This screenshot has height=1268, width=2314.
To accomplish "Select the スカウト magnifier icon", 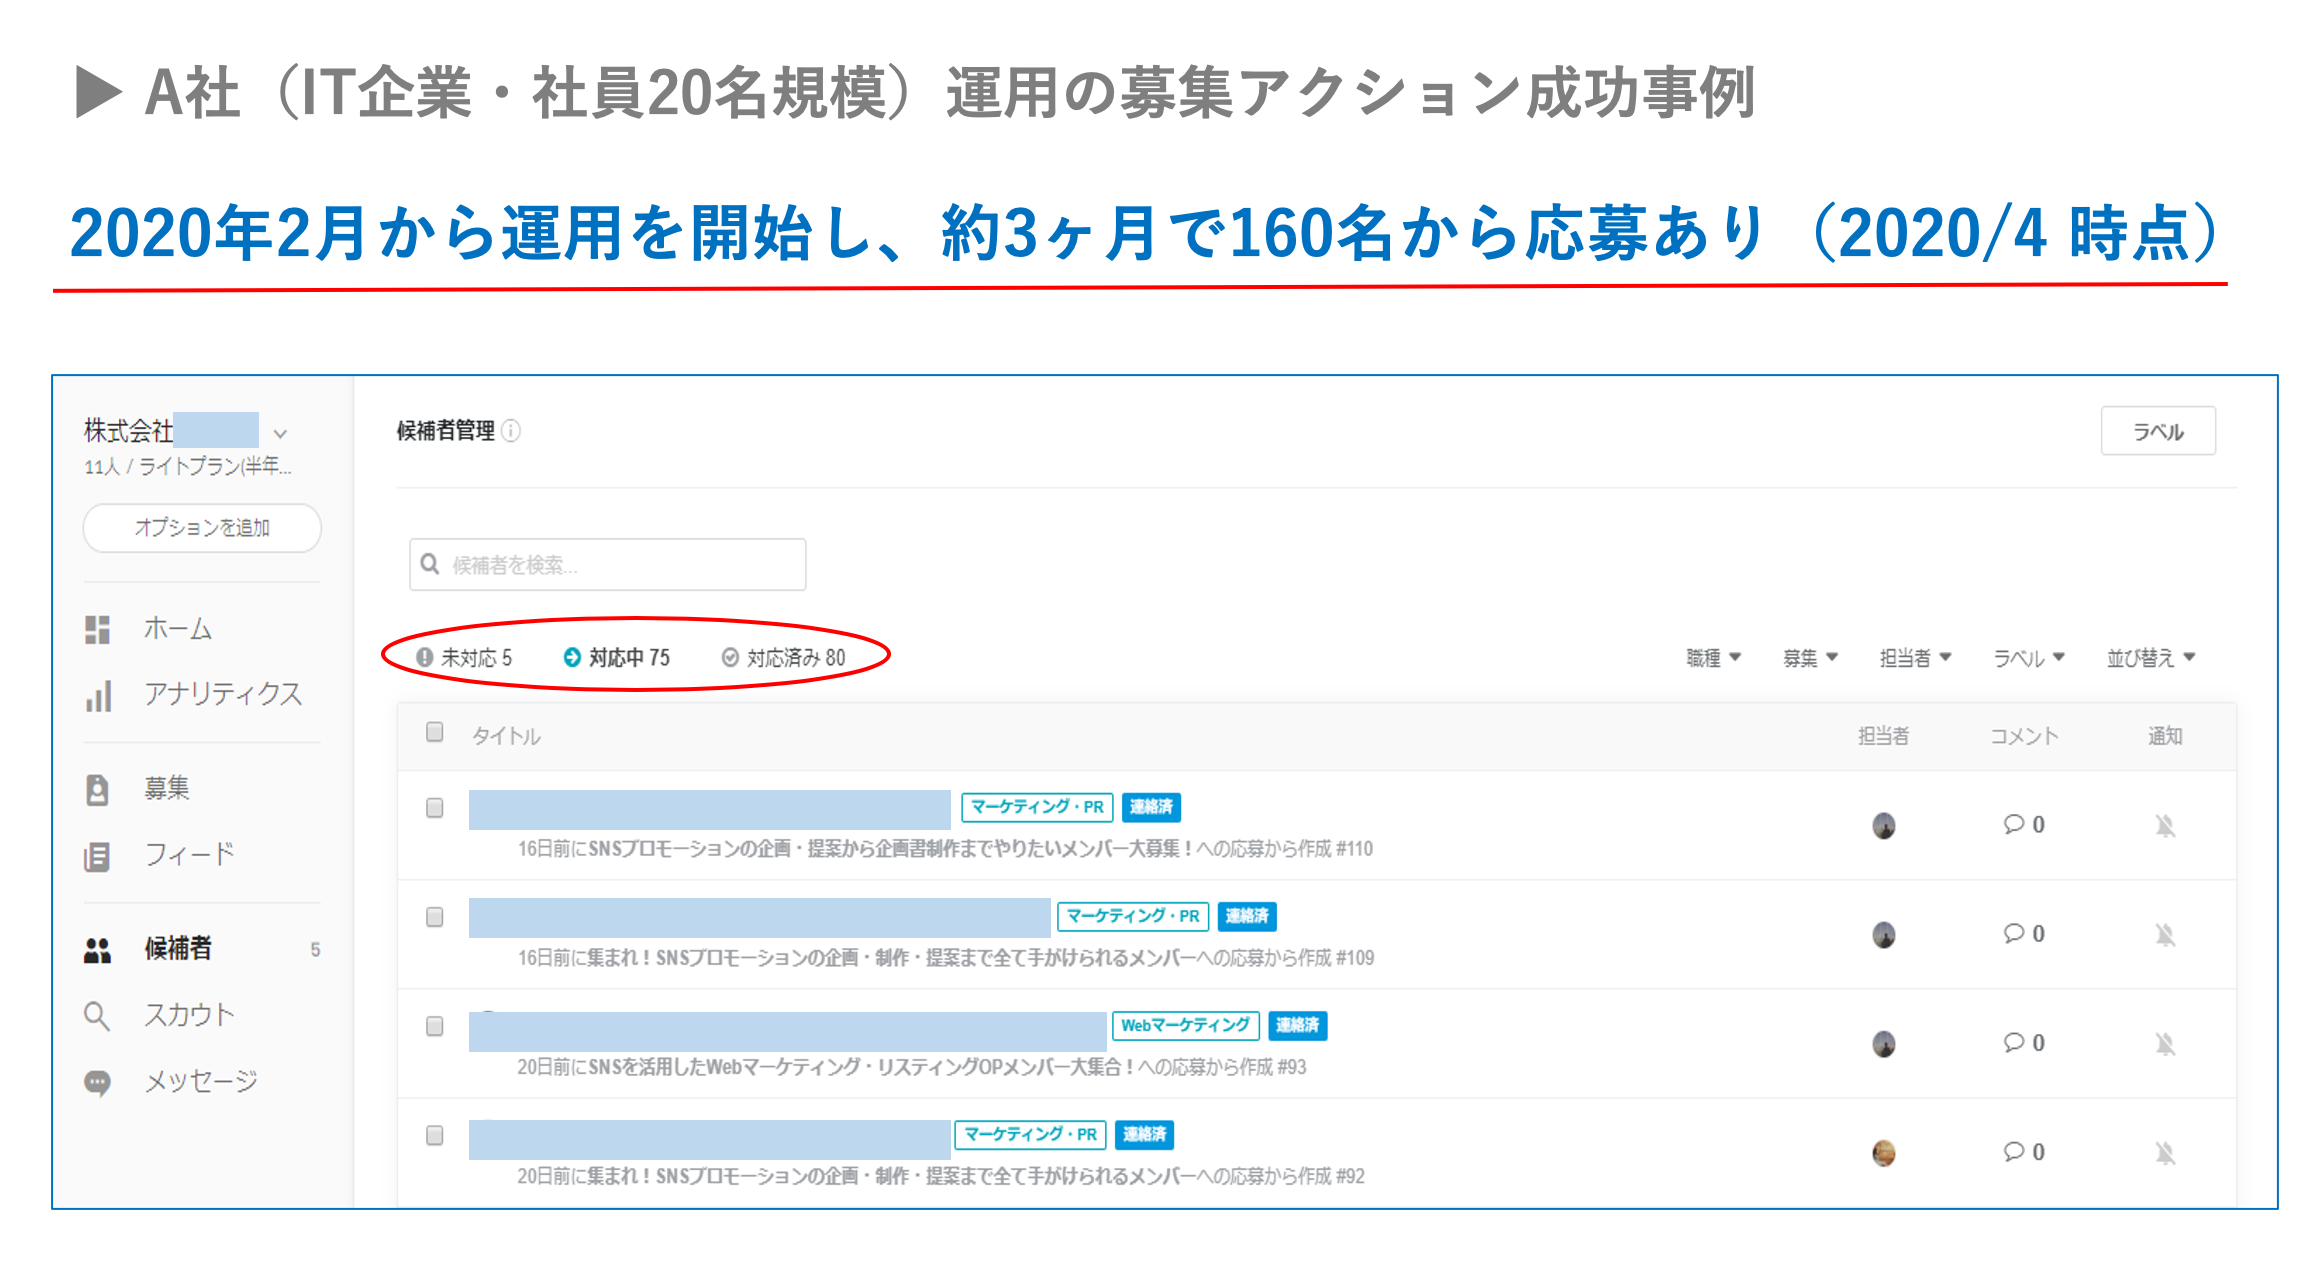I will tap(97, 1016).
